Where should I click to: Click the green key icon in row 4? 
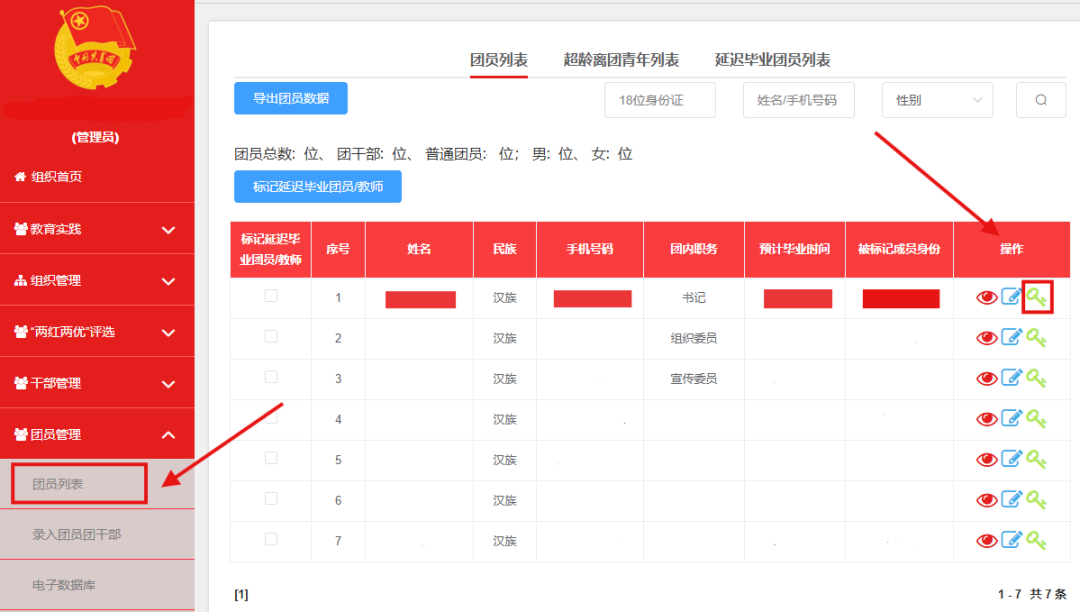(1037, 419)
